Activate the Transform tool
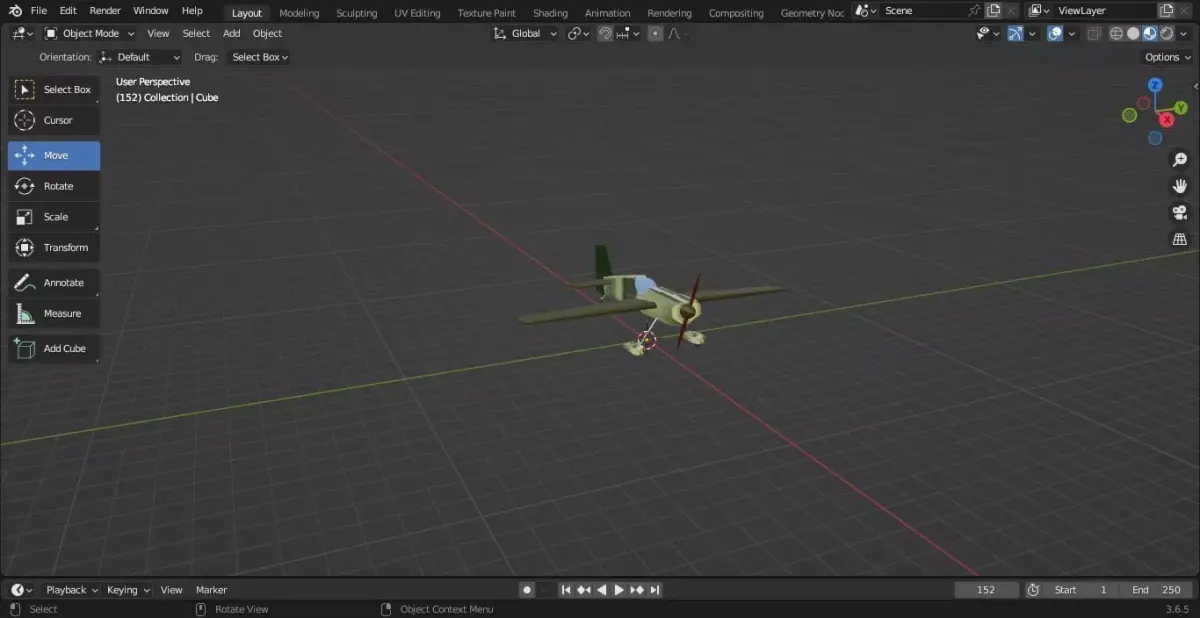The width and height of the screenshot is (1200, 618). [54, 247]
